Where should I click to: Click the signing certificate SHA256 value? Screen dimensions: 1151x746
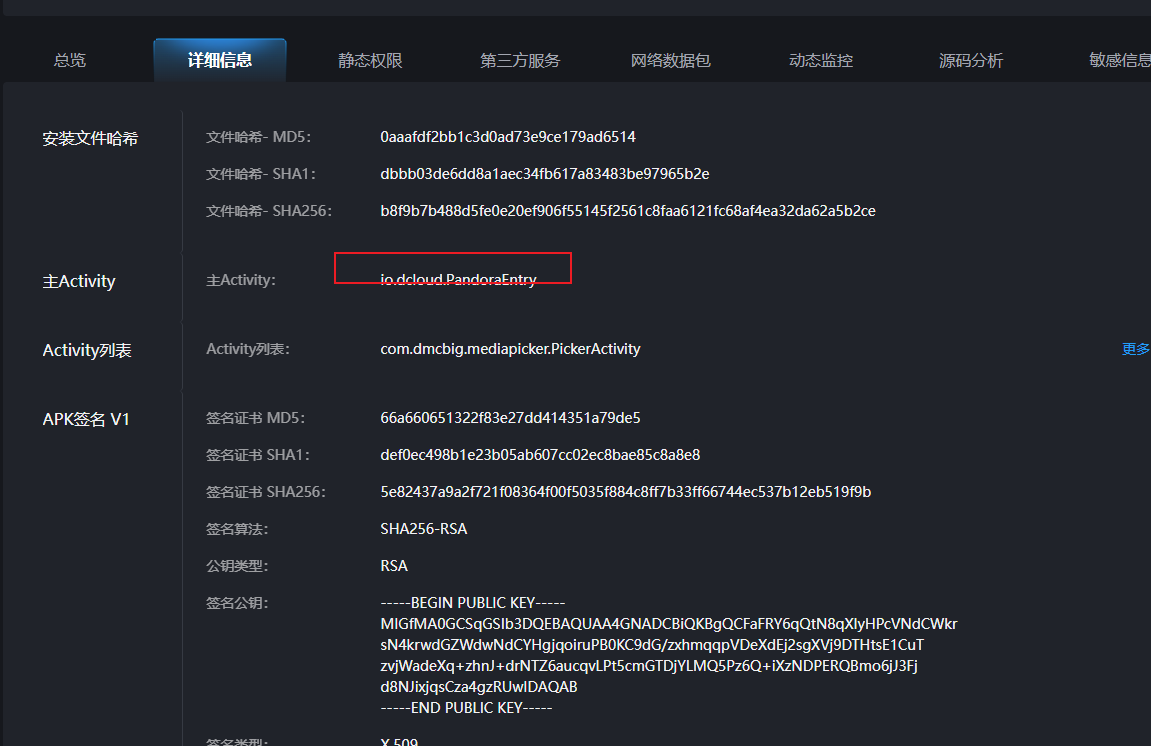click(625, 492)
